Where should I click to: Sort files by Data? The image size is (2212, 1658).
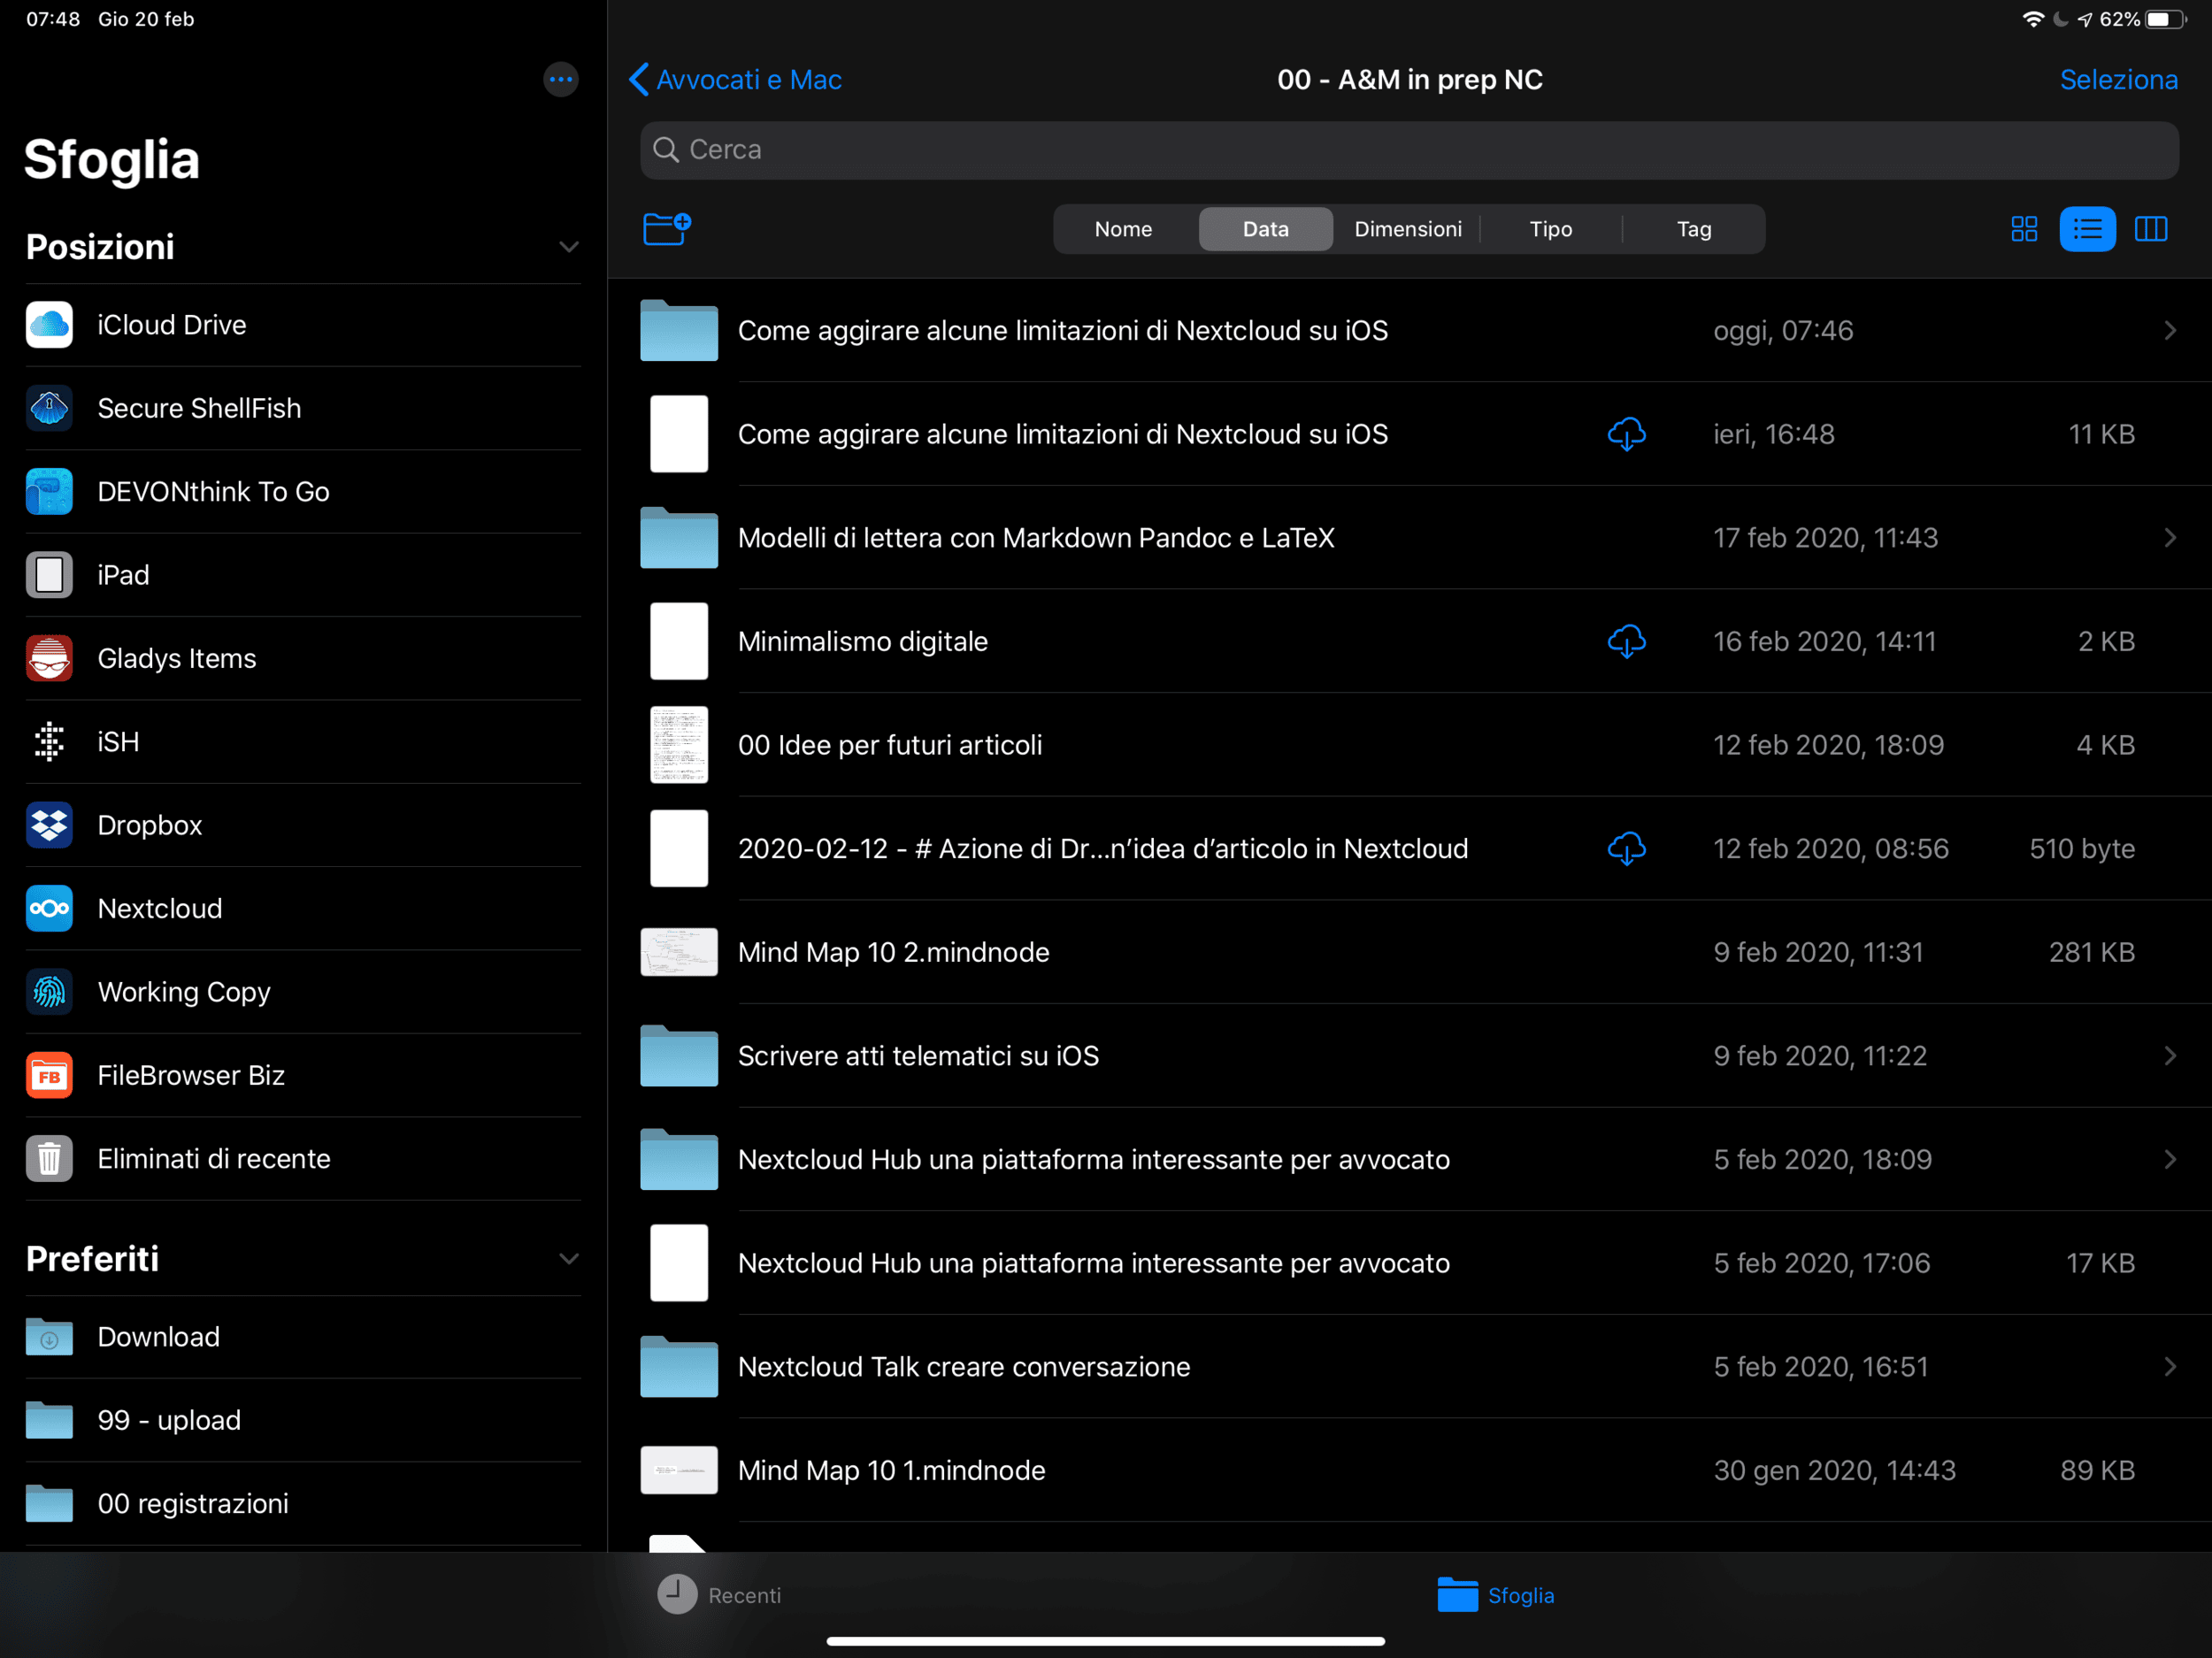tap(1266, 229)
